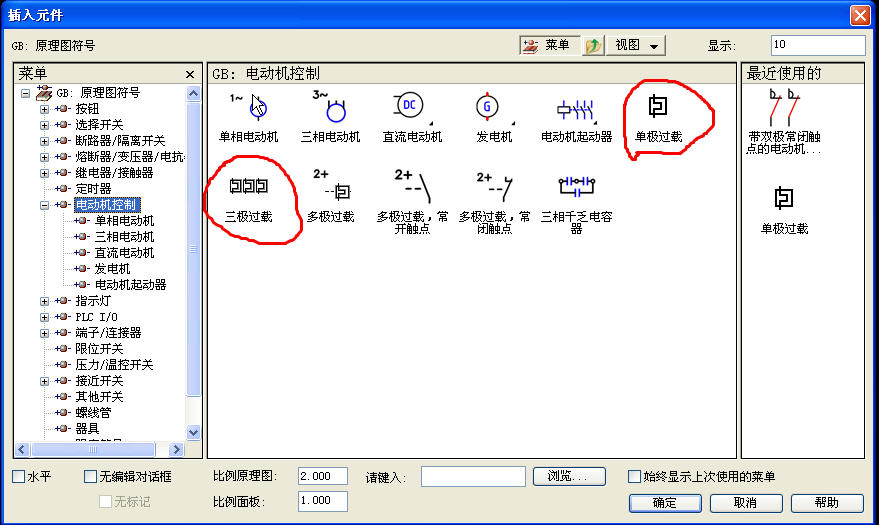
Task: Click the 取消 button
Action: point(746,503)
